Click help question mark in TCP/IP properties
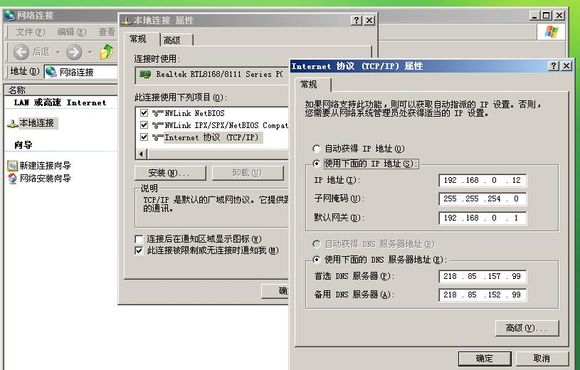 [553, 66]
